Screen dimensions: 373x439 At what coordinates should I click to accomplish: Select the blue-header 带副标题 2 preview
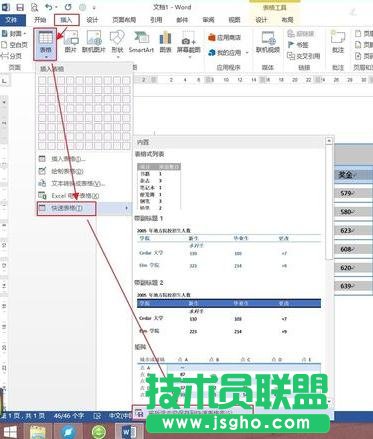pos(229,313)
